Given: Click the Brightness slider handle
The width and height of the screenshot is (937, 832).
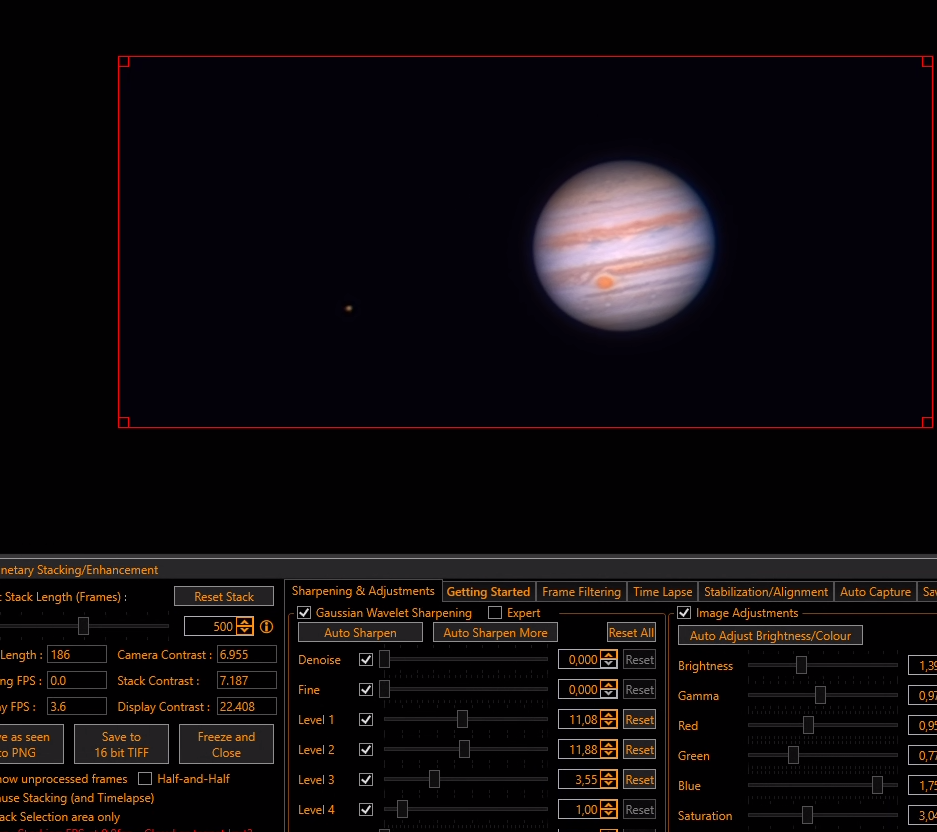Looking at the screenshot, I should (x=801, y=665).
